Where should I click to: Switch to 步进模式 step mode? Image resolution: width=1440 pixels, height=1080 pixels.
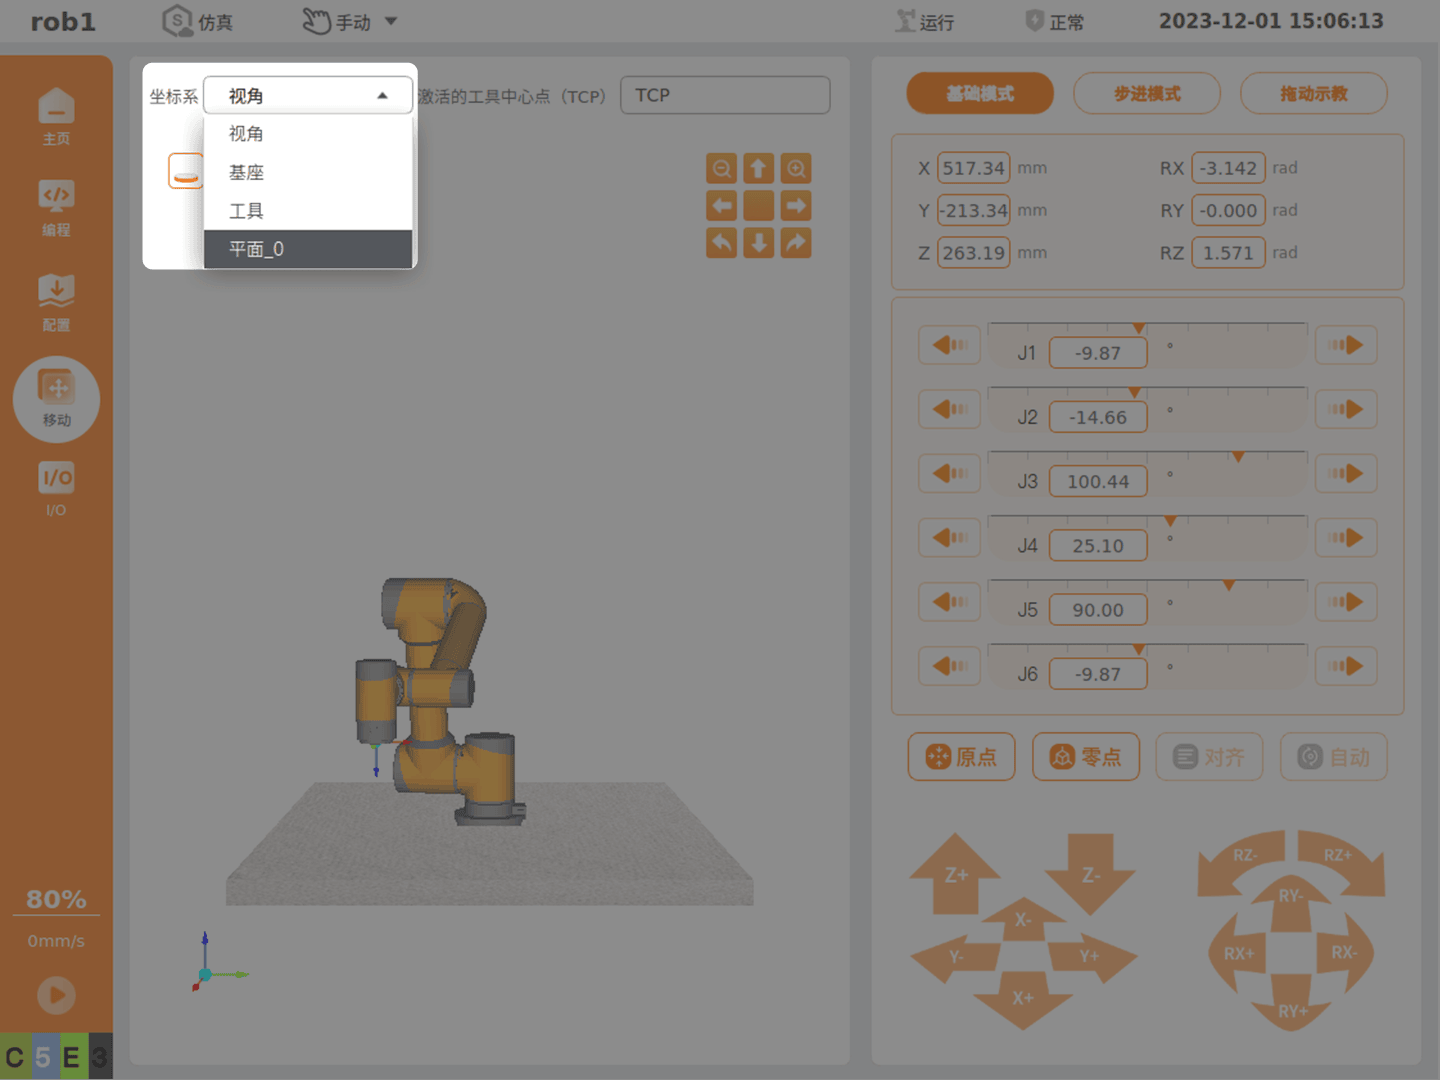point(1147,93)
